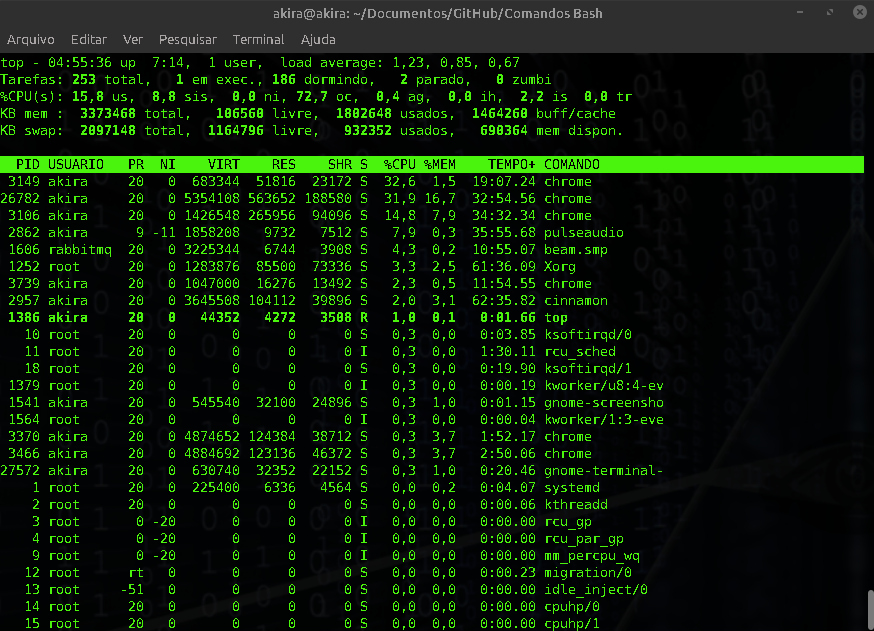Screen dimensions: 874x631
Task: Click the RES column header
Action: point(284,164)
